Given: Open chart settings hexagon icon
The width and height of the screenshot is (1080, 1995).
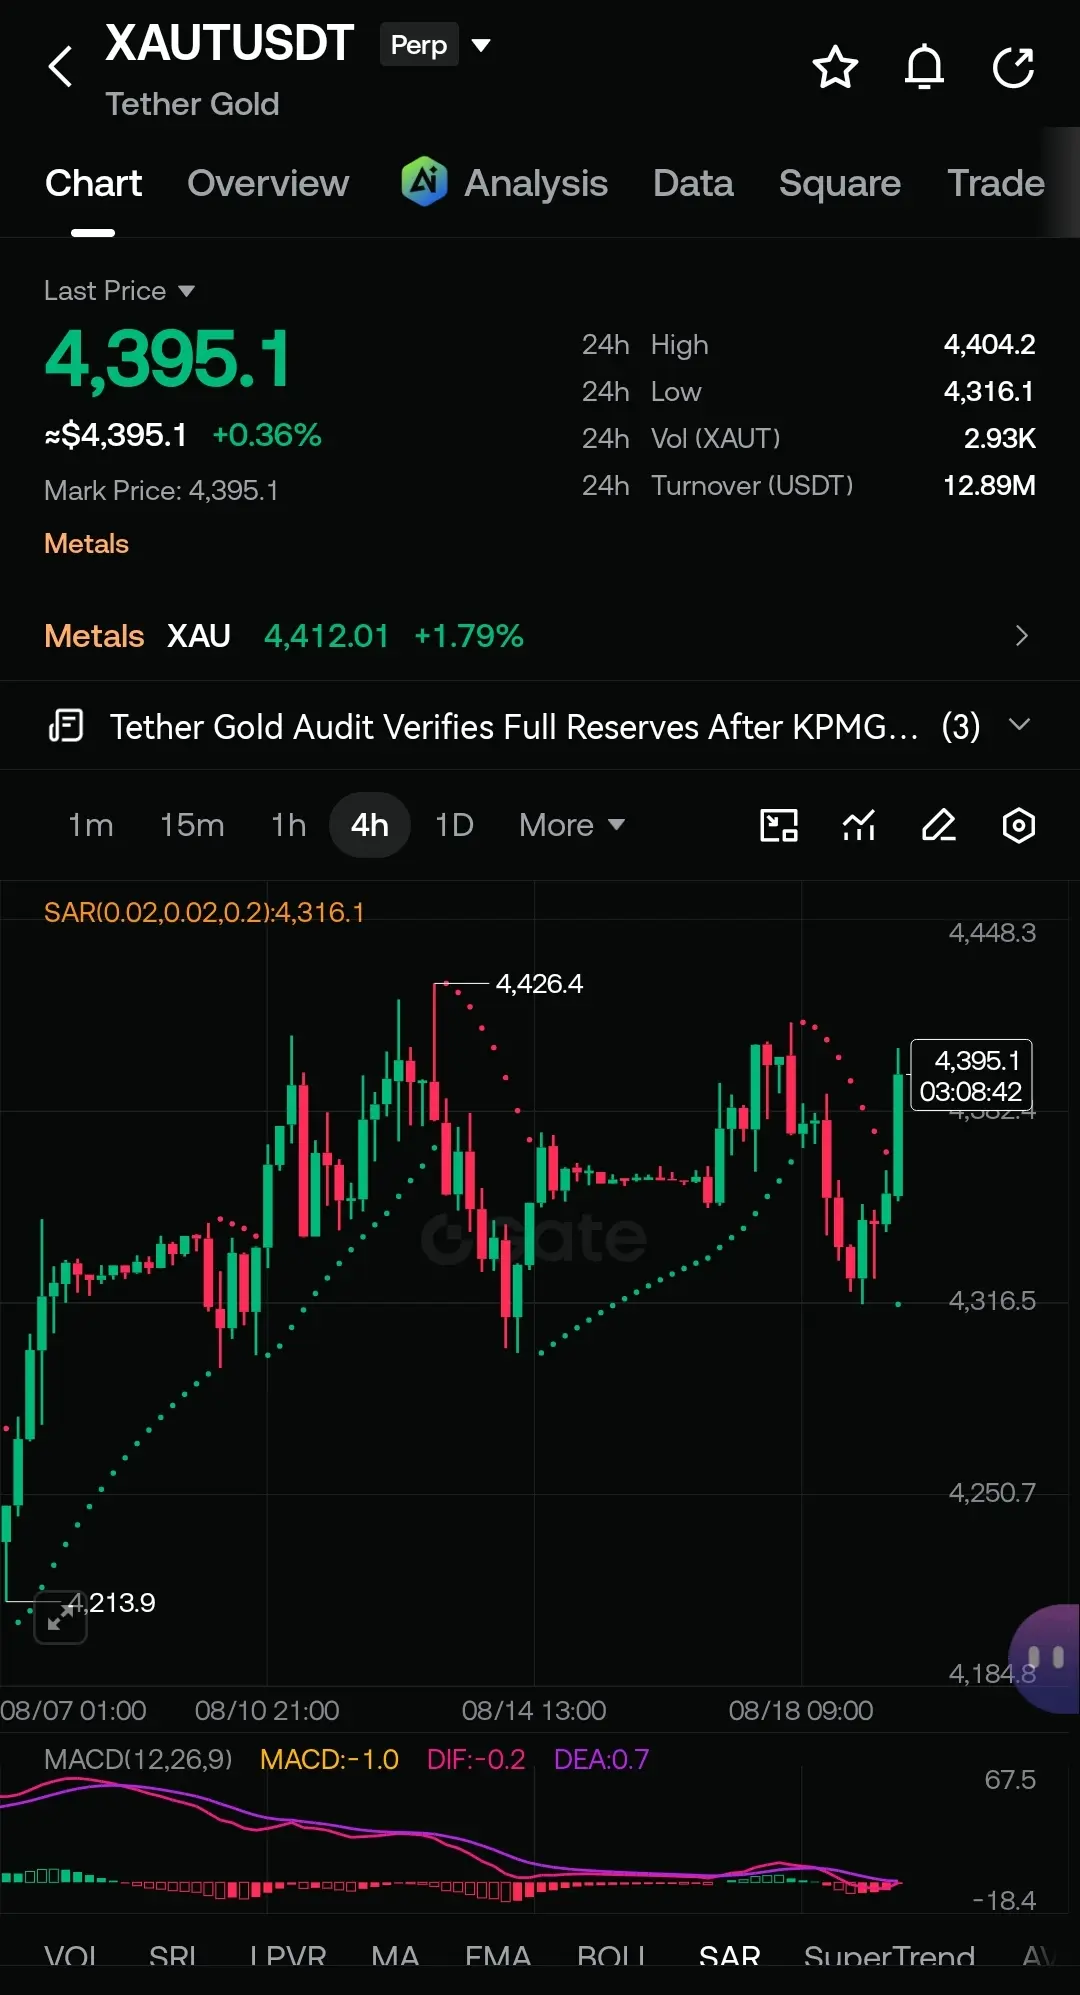Looking at the screenshot, I should tap(1018, 825).
